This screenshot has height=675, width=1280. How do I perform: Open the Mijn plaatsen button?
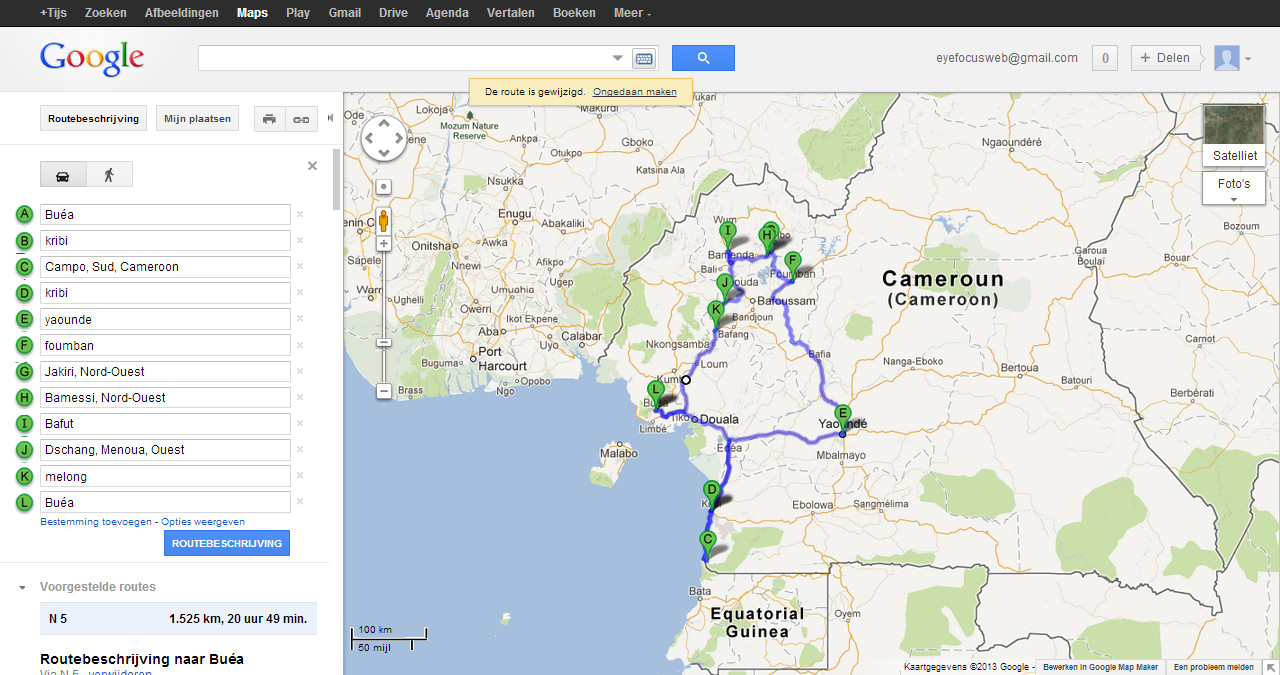(x=198, y=118)
